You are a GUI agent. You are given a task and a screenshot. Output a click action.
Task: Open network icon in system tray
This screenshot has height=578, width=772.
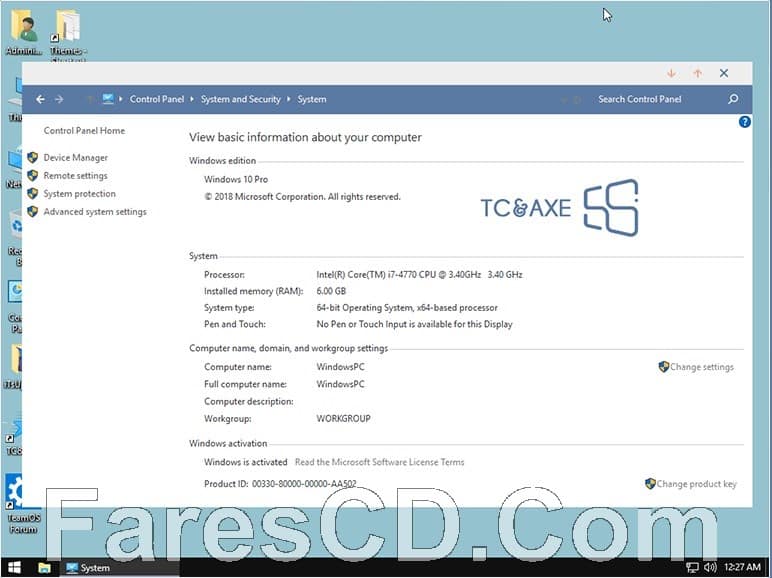coord(692,568)
